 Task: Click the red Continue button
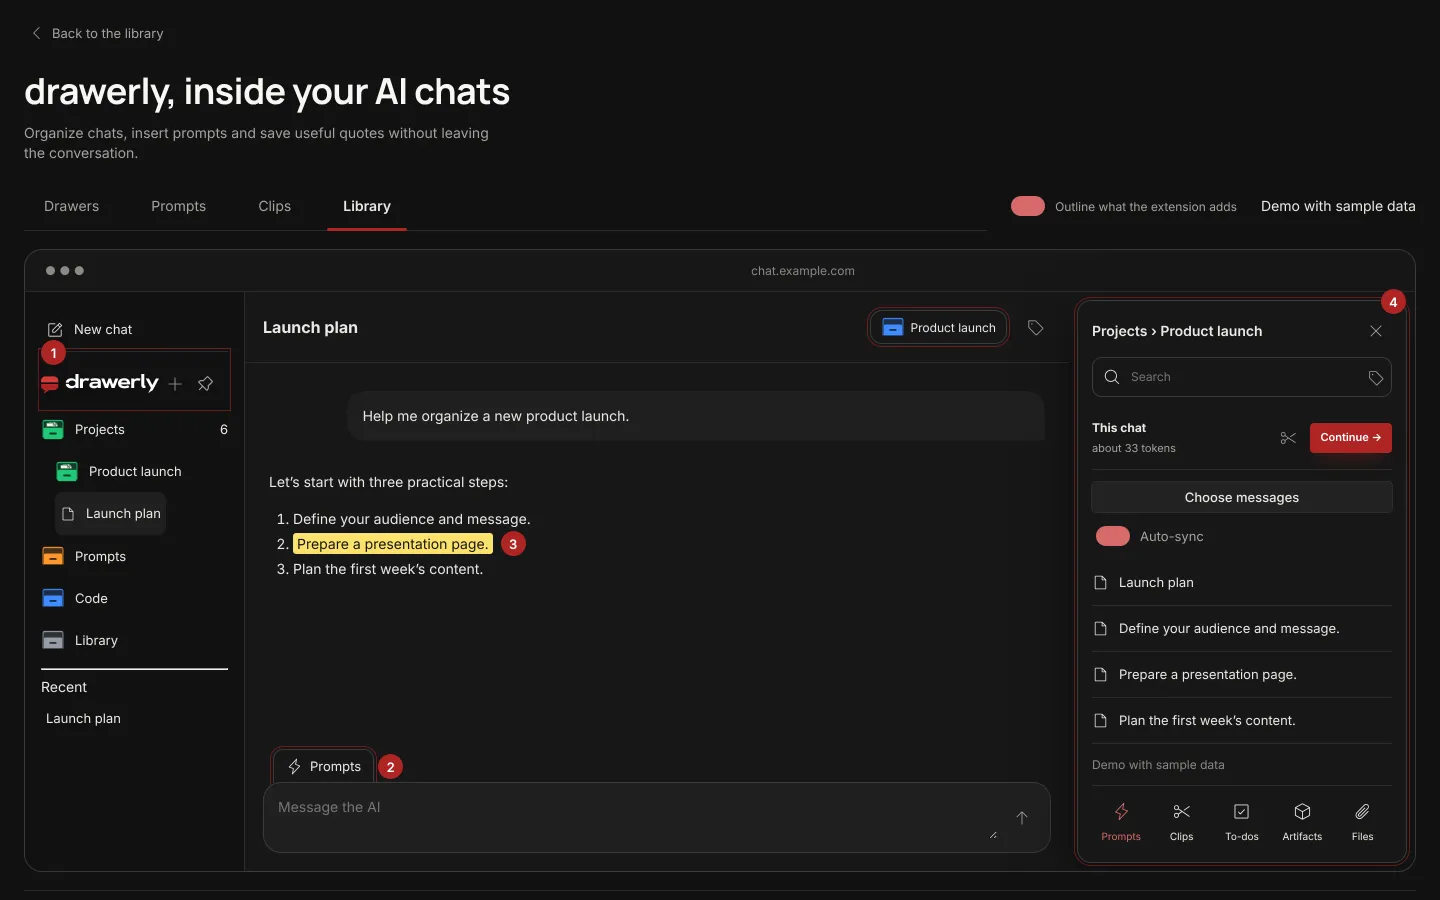coord(1351,438)
